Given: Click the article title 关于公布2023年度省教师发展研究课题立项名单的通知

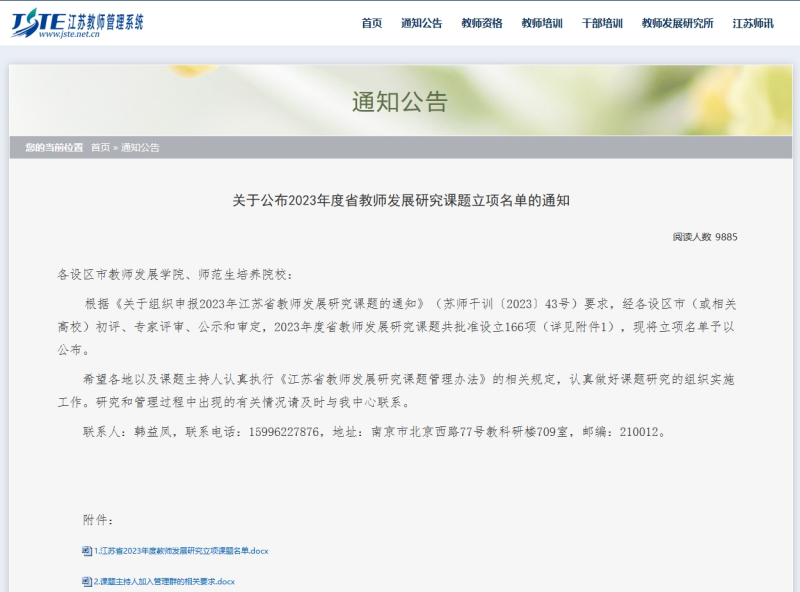Looking at the screenshot, I should [x=401, y=201].
